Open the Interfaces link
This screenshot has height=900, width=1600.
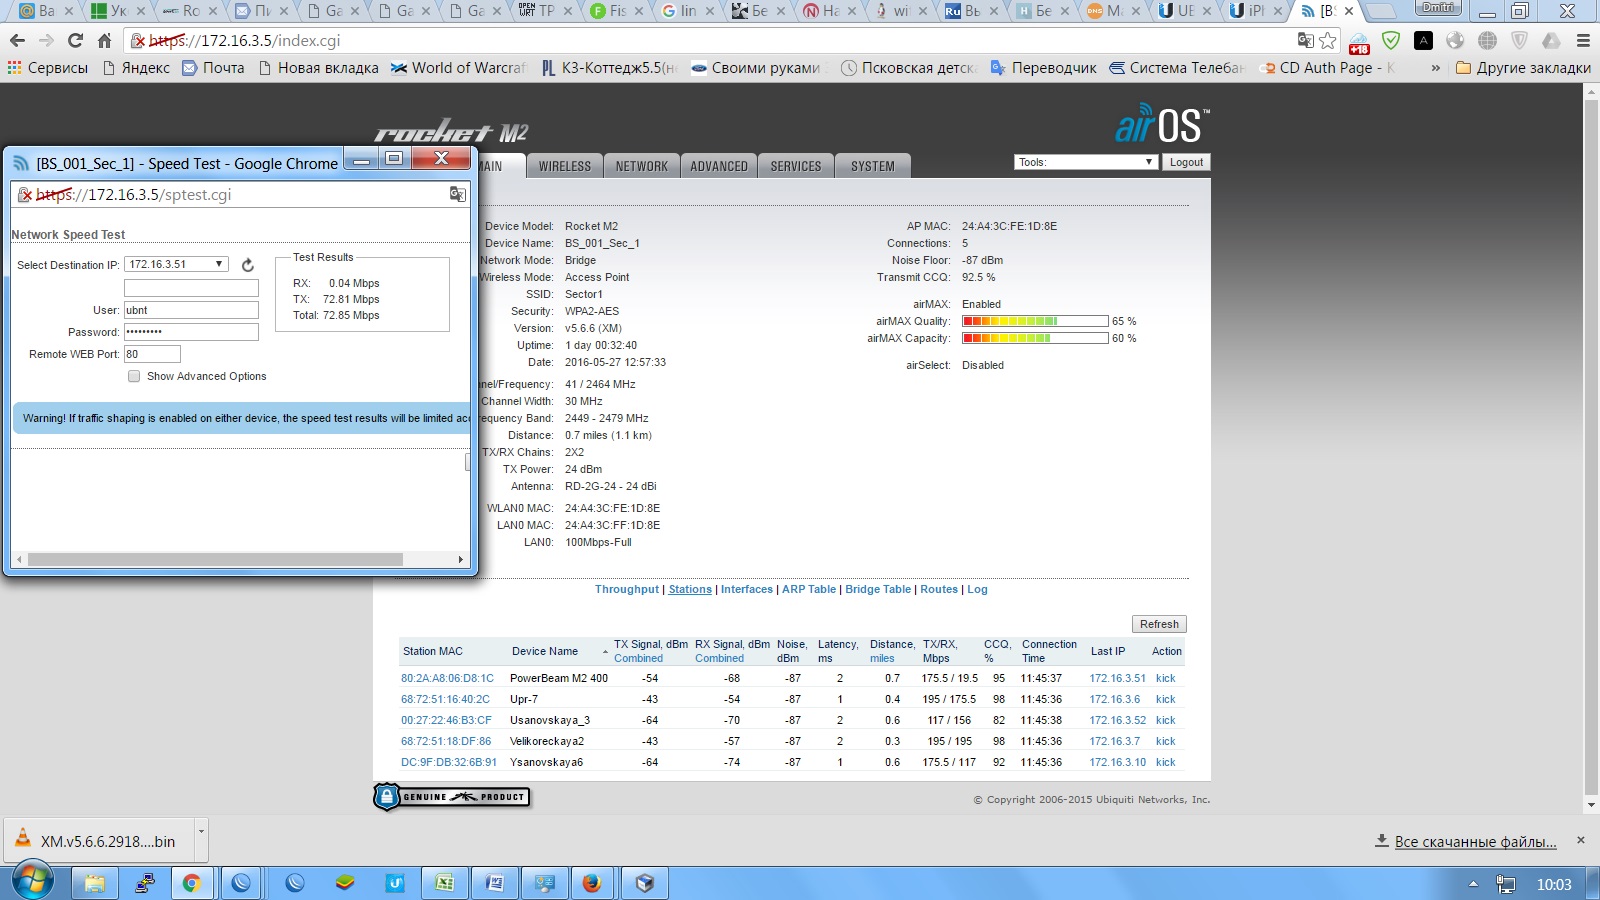(x=747, y=589)
